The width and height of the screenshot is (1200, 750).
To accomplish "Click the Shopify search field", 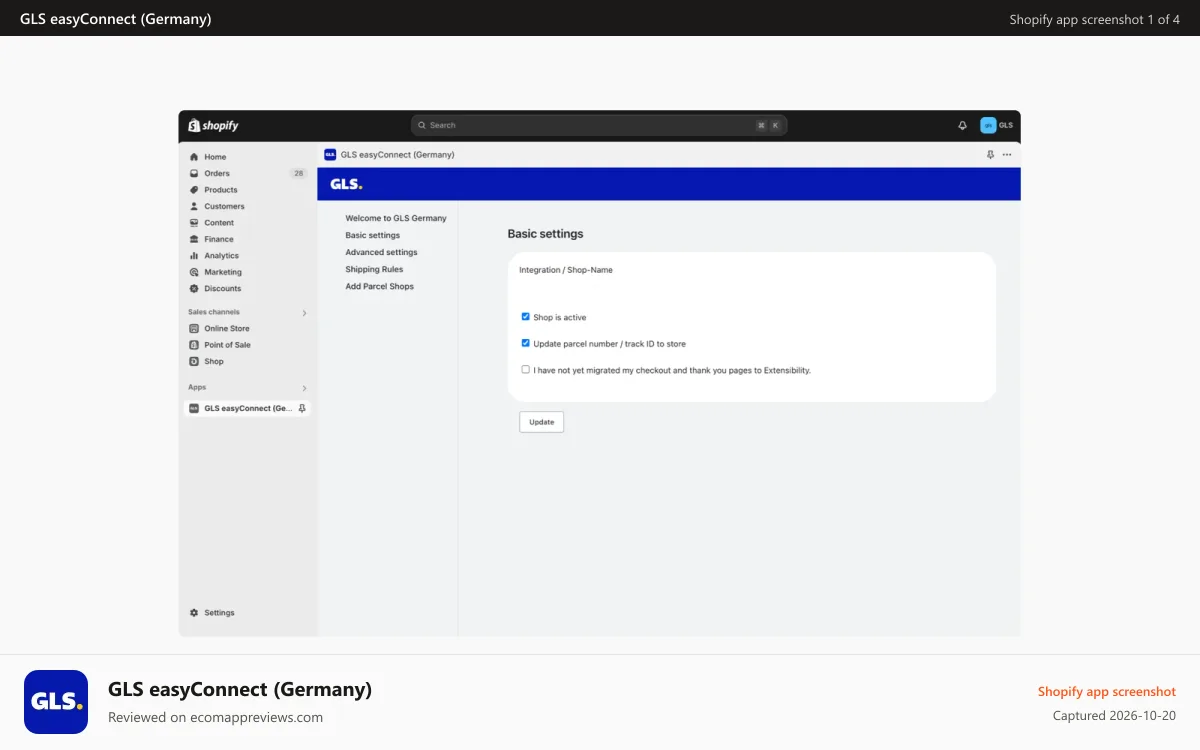I will click(x=599, y=125).
